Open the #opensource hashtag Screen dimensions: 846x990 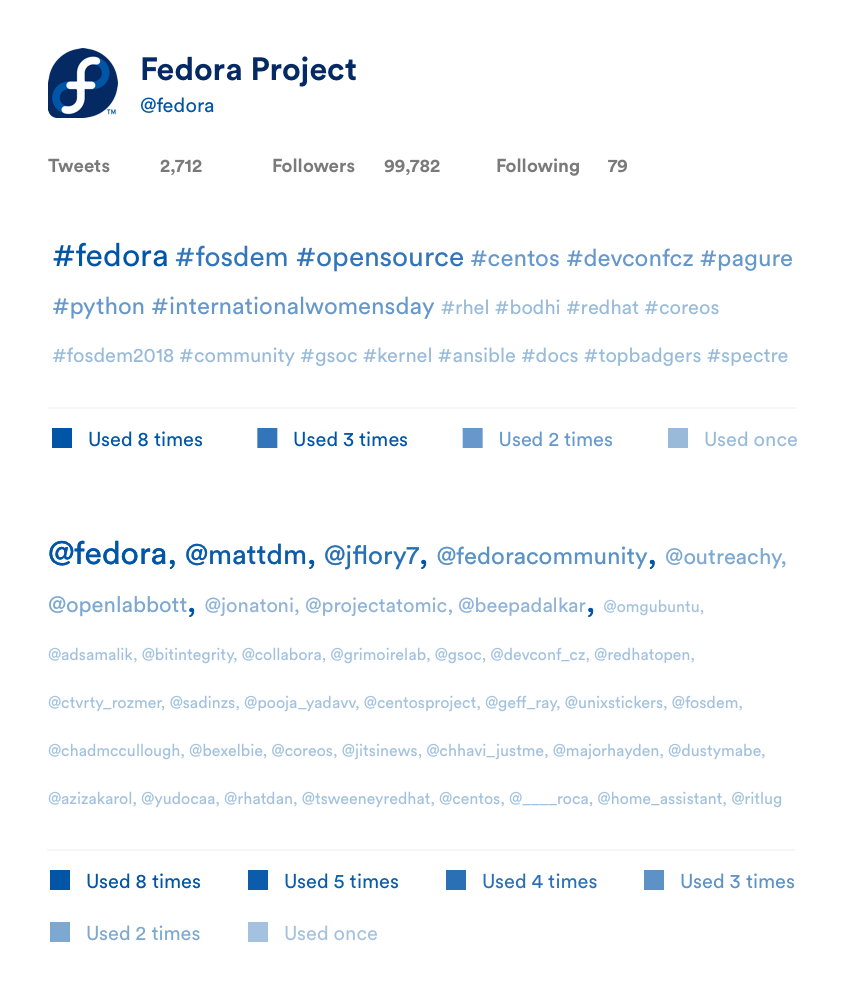pos(380,258)
